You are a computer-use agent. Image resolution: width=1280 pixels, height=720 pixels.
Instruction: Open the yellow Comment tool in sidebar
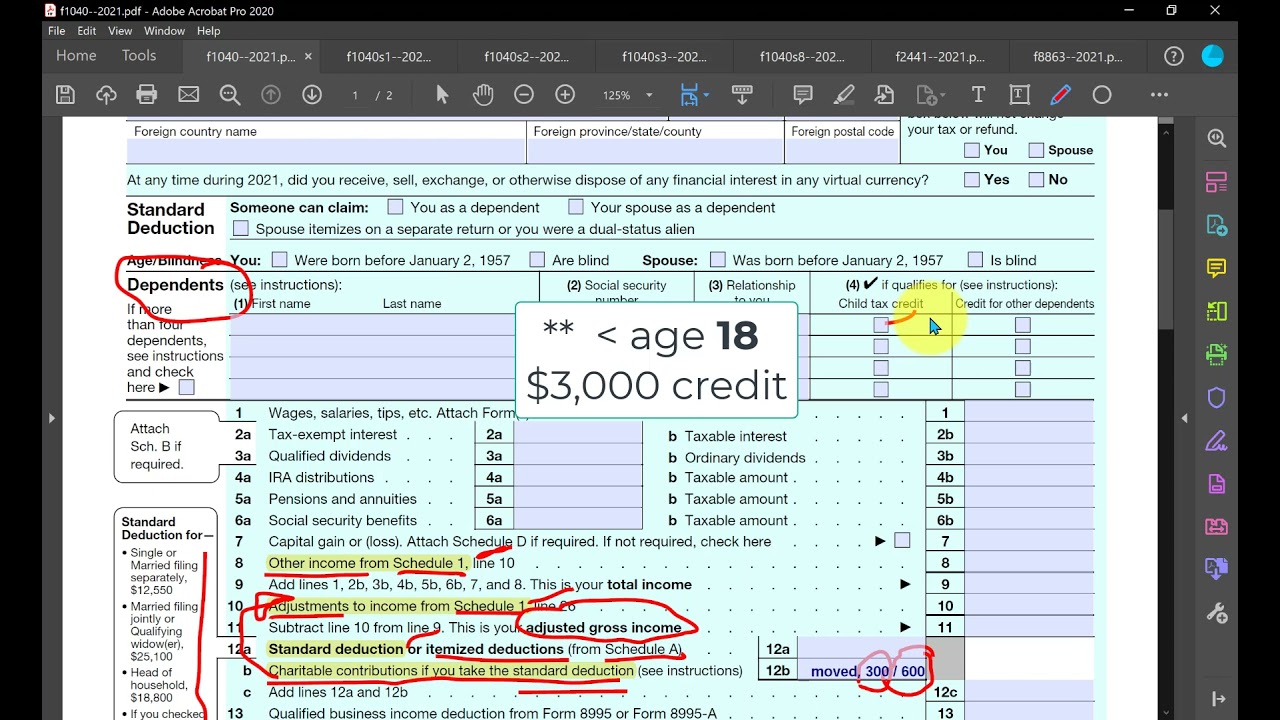pos(1217,269)
